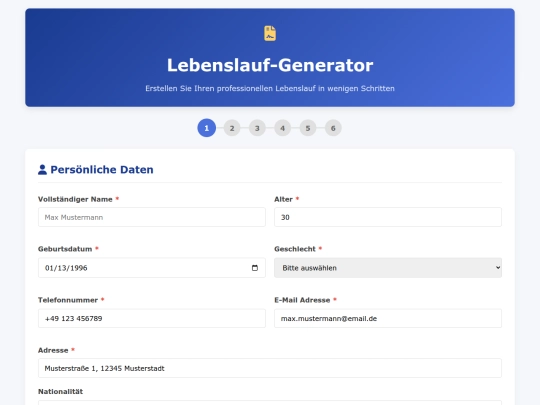Go to step 2 in progress indicator
Viewport: 540px width, 405px height.
[x=232, y=128]
